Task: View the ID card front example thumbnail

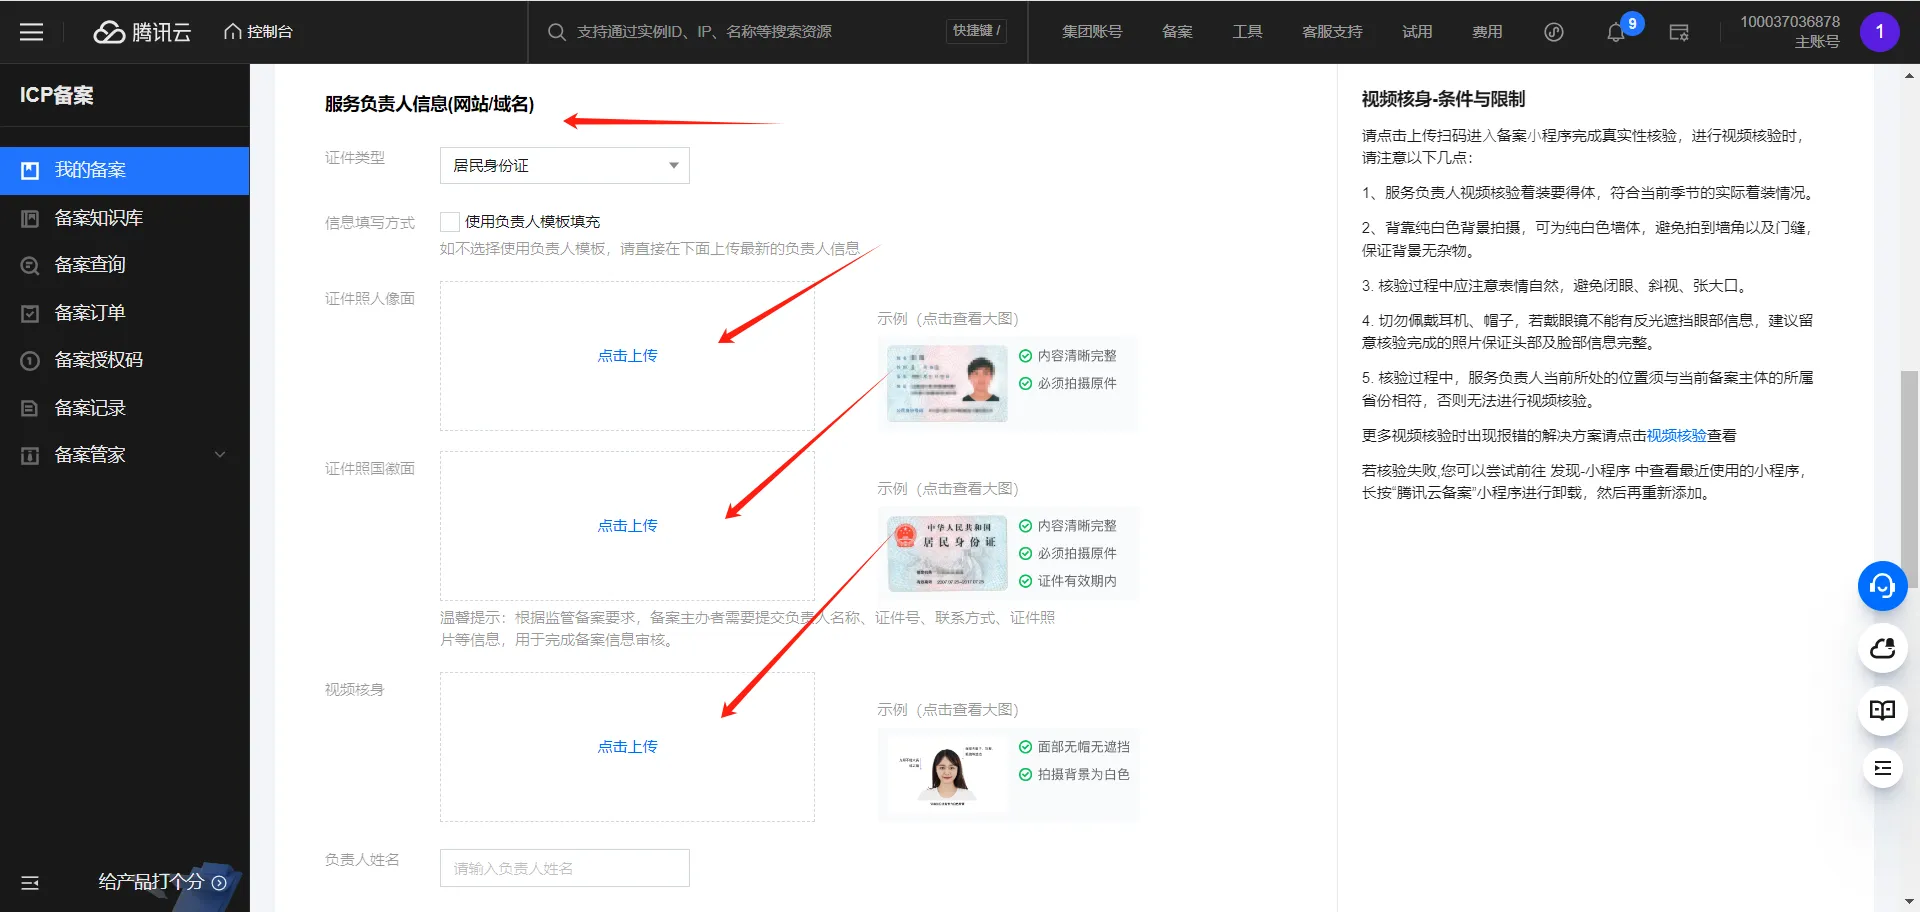Action: (x=947, y=383)
